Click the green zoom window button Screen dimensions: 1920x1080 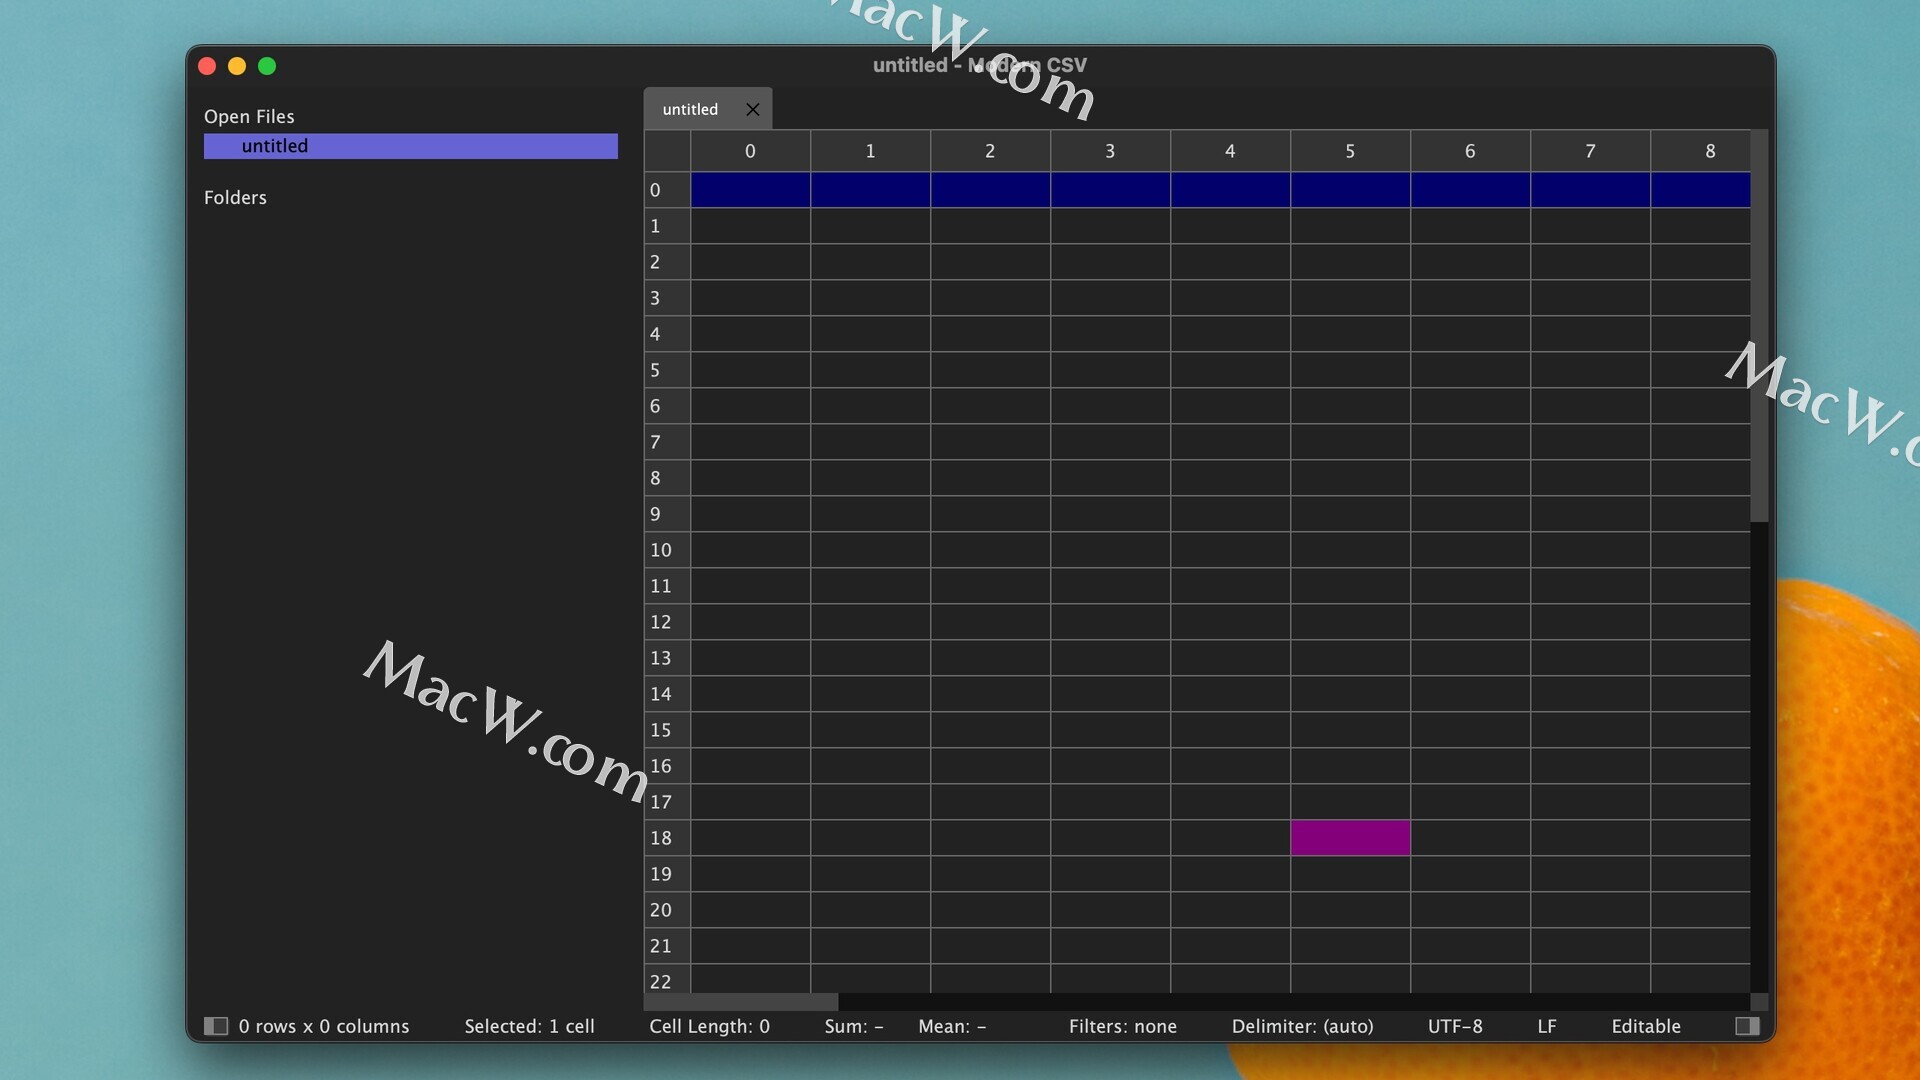267,66
